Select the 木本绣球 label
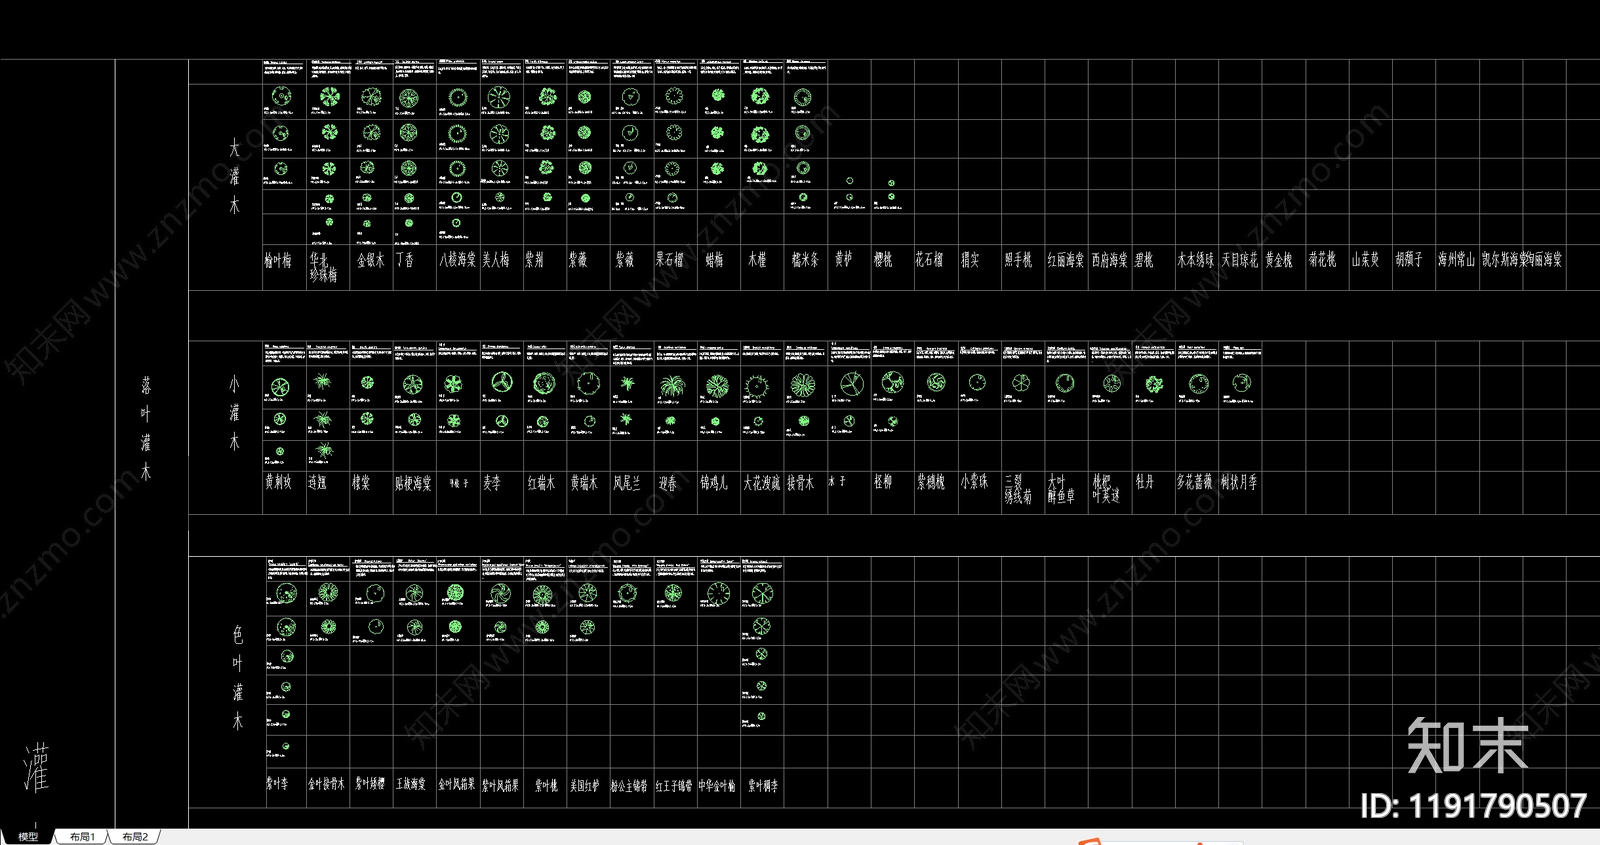 pos(1196,260)
